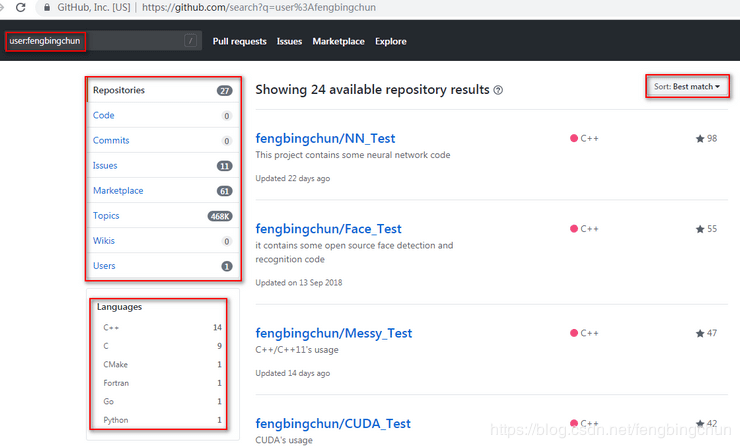The height and width of the screenshot is (448, 740).
Task: Open Pull requests in the header
Action: click(x=239, y=42)
